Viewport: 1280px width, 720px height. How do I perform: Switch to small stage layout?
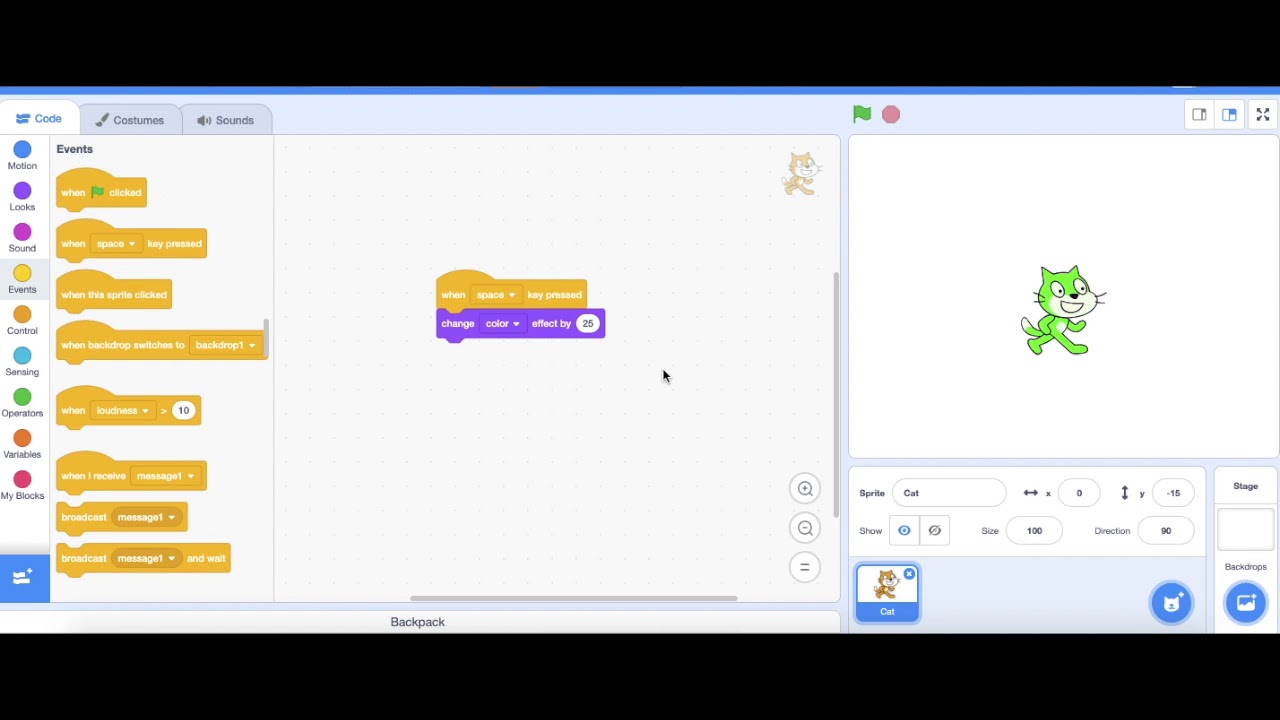(1199, 115)
